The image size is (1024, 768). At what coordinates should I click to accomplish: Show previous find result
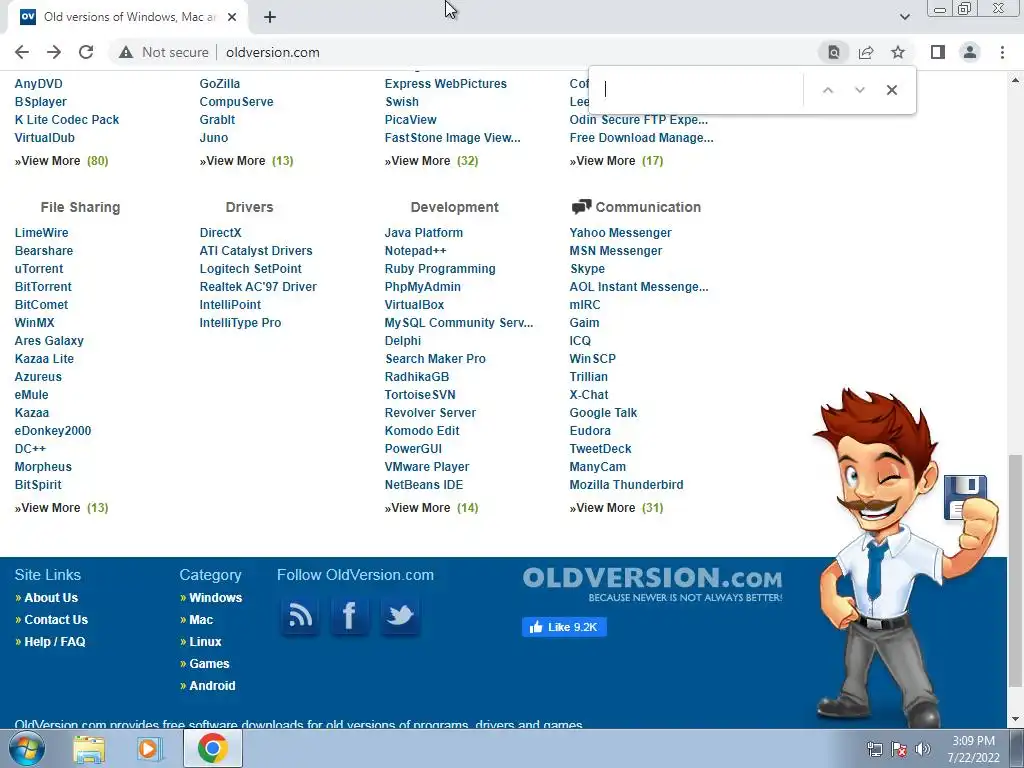[x=827, y=90]
